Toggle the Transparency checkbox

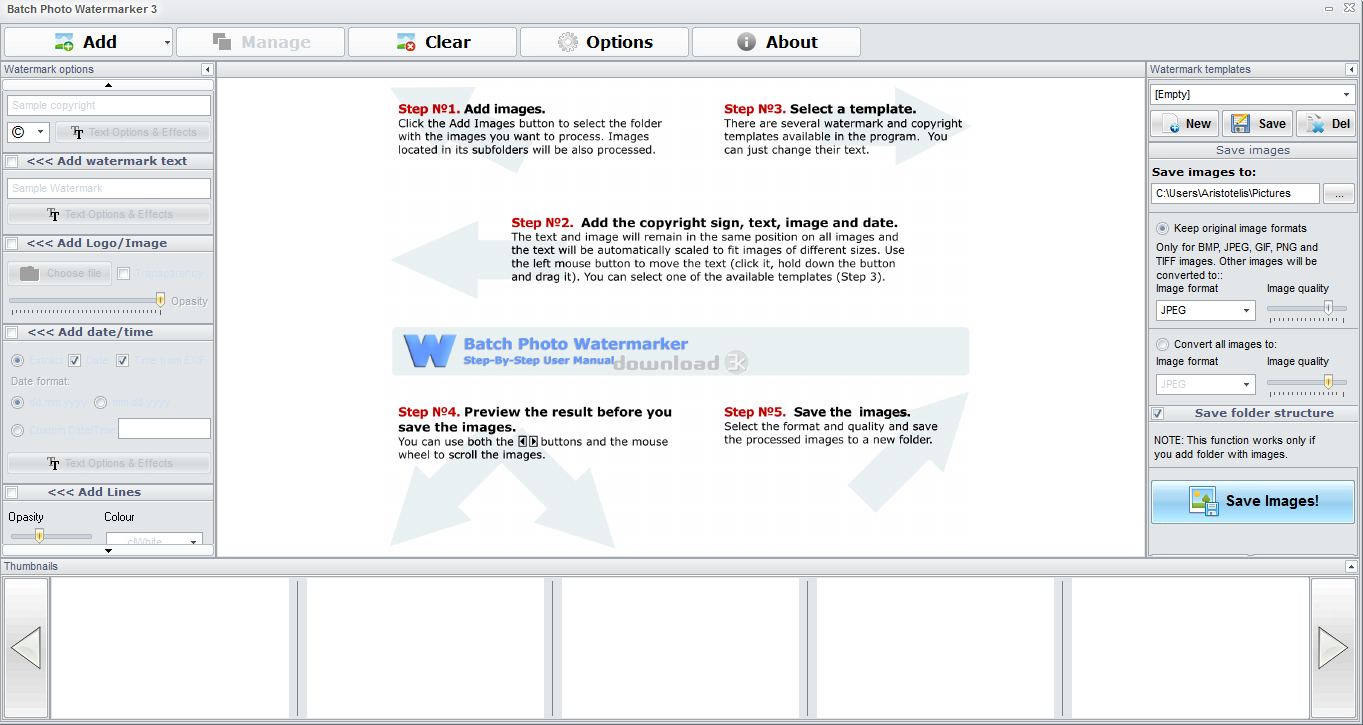(x=124, y=273)
